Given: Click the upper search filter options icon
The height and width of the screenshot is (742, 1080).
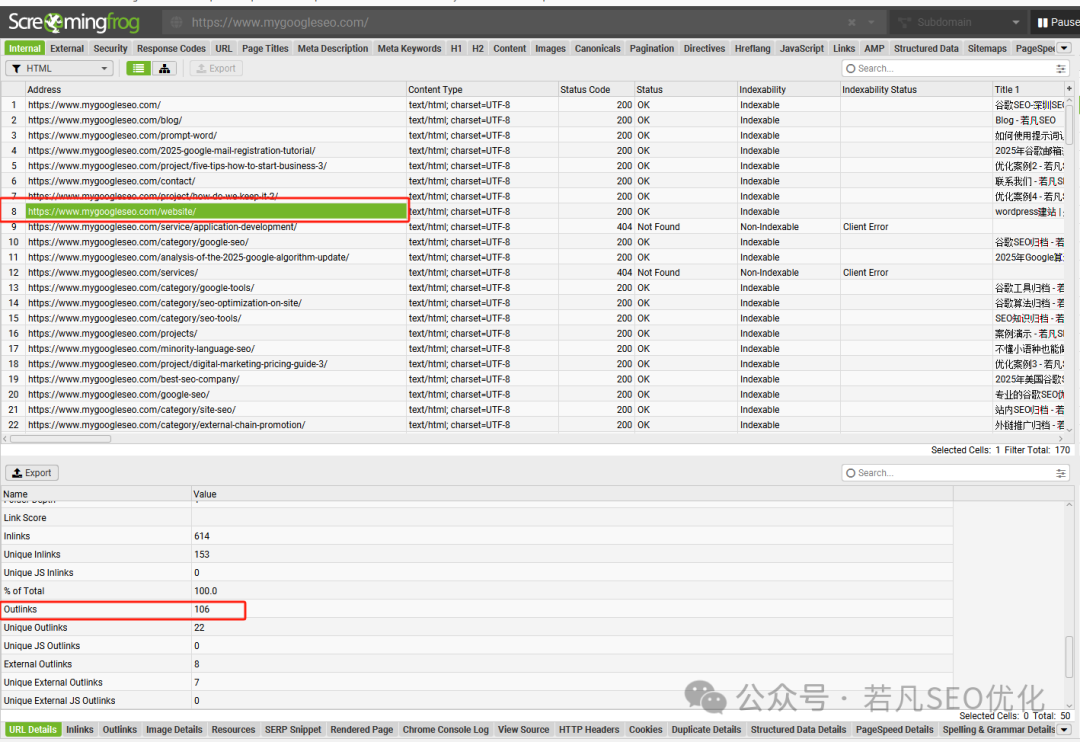Looking at the screenshot, I should tap(1061, 68).
